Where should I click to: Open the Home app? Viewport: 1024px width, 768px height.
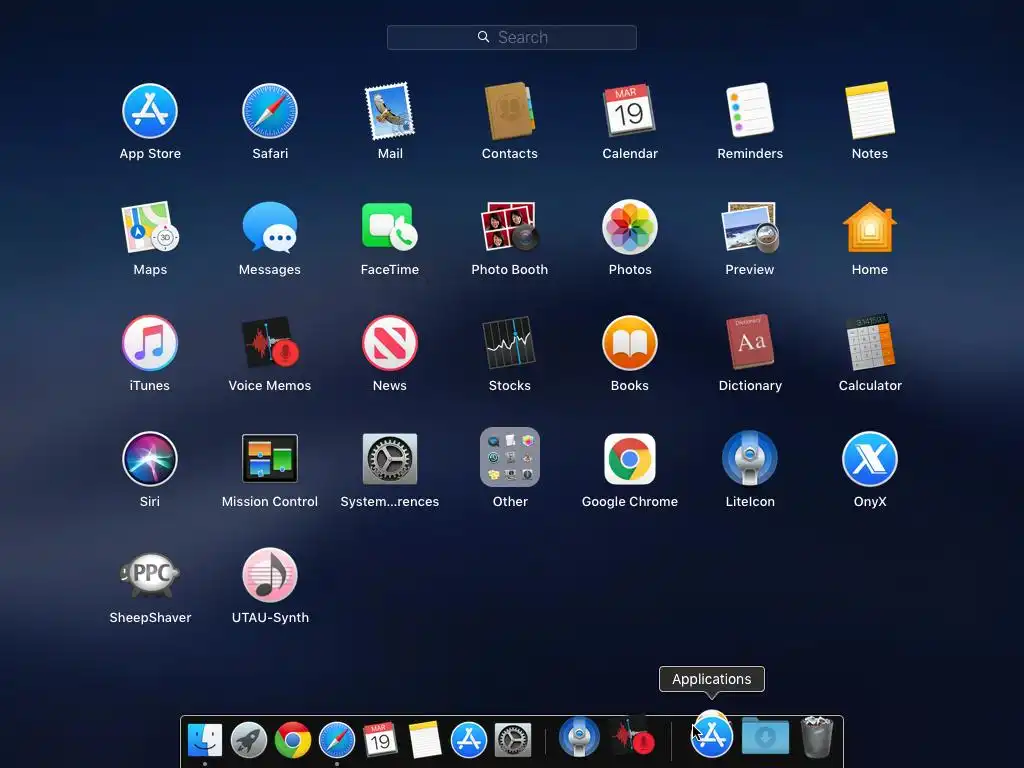[x=870, y=227]
